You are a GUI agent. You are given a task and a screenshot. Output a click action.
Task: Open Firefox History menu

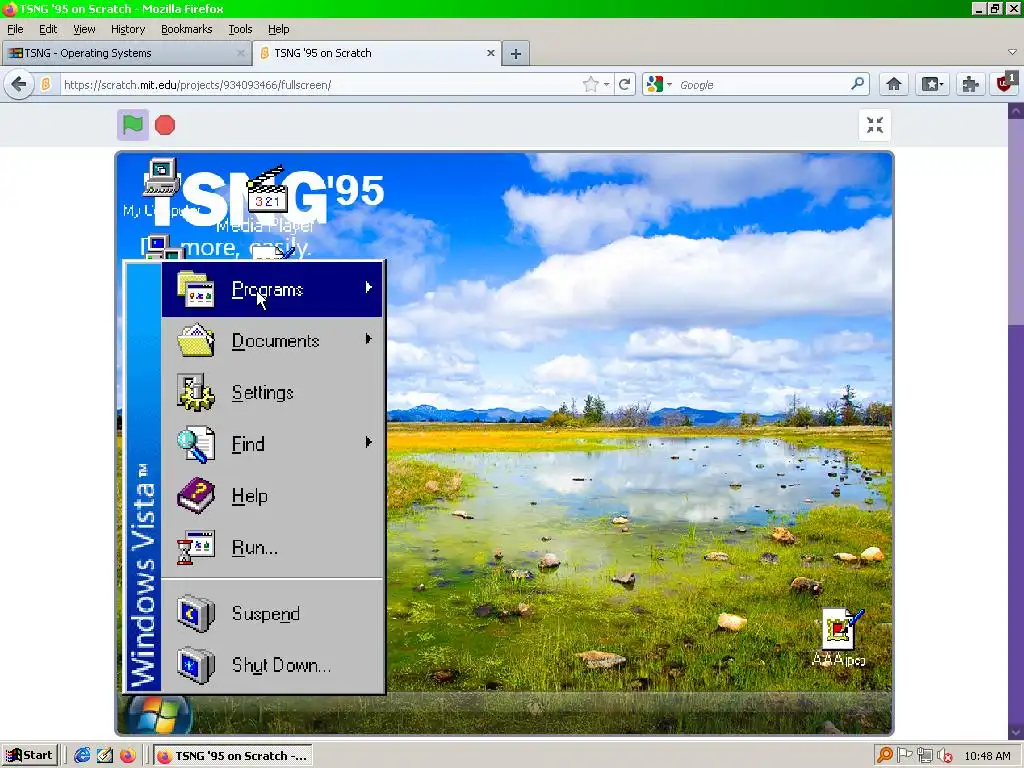pos(127,29)
